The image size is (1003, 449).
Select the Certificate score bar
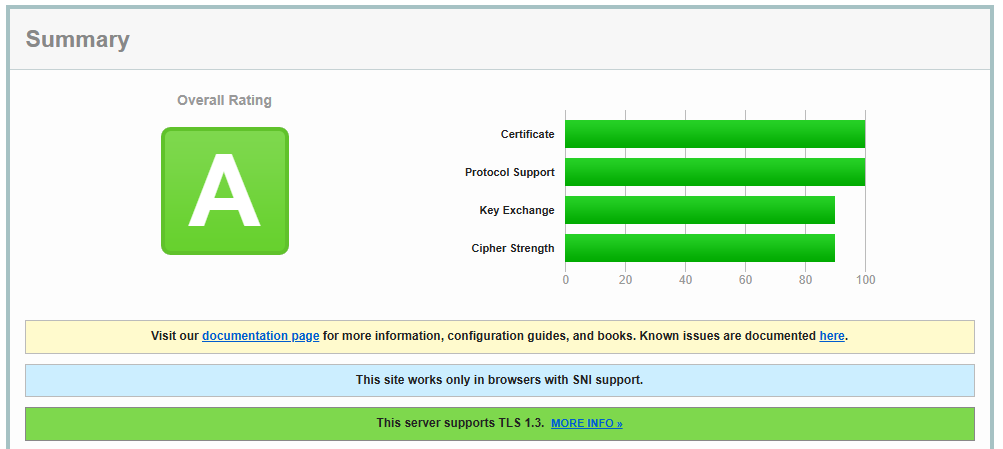click(715, 134)
